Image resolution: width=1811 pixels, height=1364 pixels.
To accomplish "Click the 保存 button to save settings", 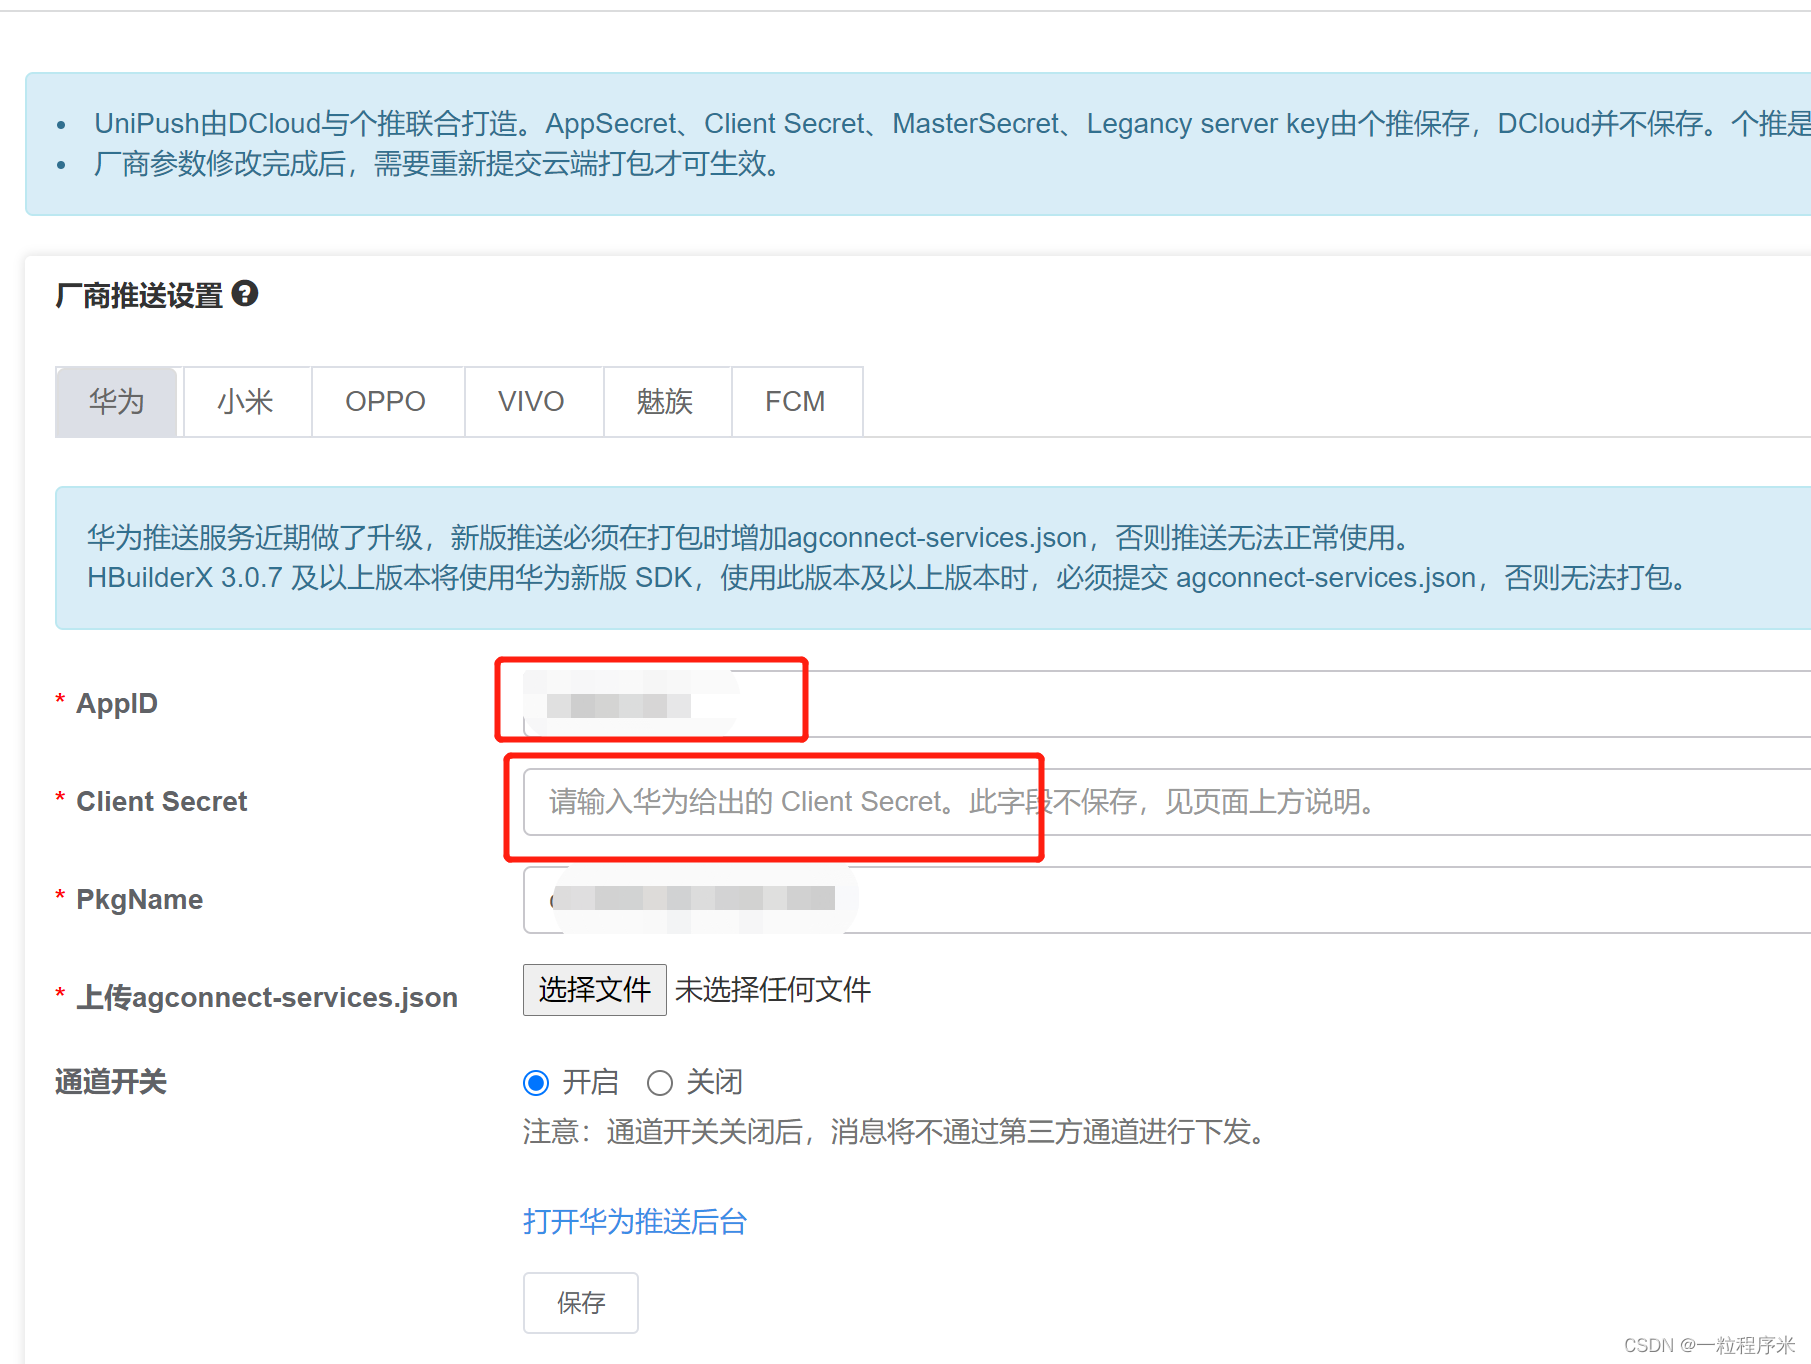I will (580, 1303).
